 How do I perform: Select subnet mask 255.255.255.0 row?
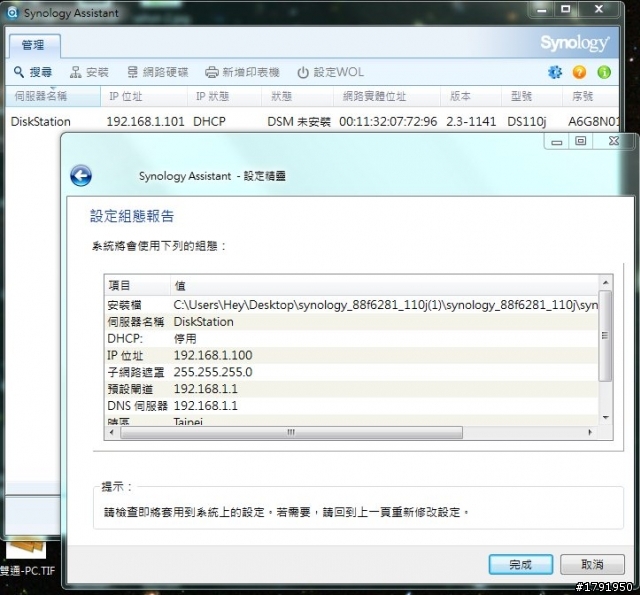click(x=351, y=372)
